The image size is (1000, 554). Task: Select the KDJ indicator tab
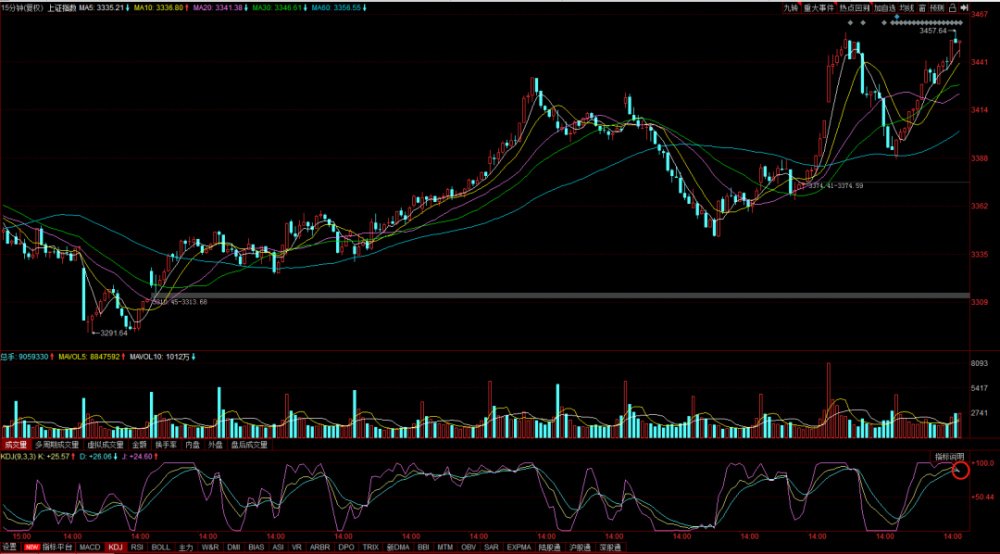pos(115,547)
